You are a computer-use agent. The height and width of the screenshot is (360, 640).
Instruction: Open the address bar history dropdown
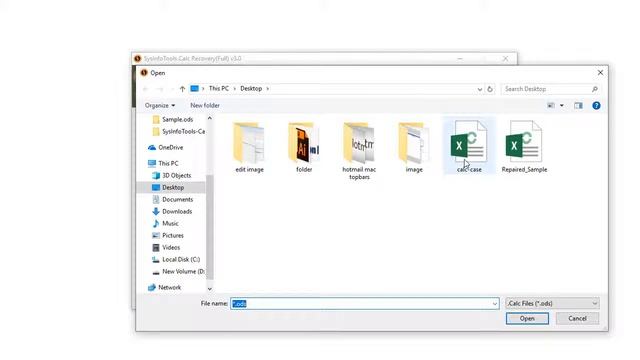[480, 89]
